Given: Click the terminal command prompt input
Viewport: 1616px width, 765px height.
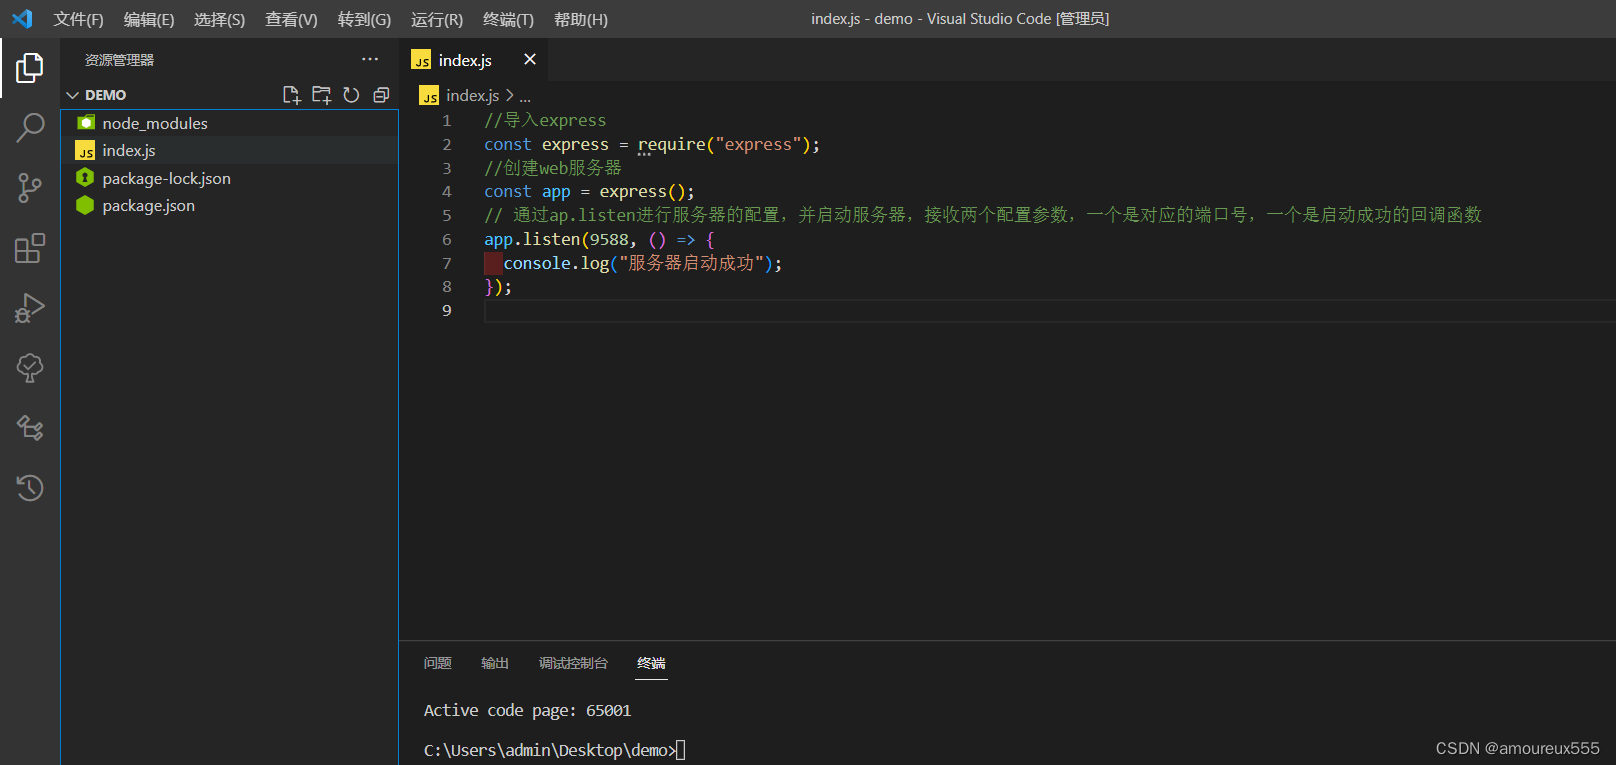Looking at the screenshot, I should point(681,750).
